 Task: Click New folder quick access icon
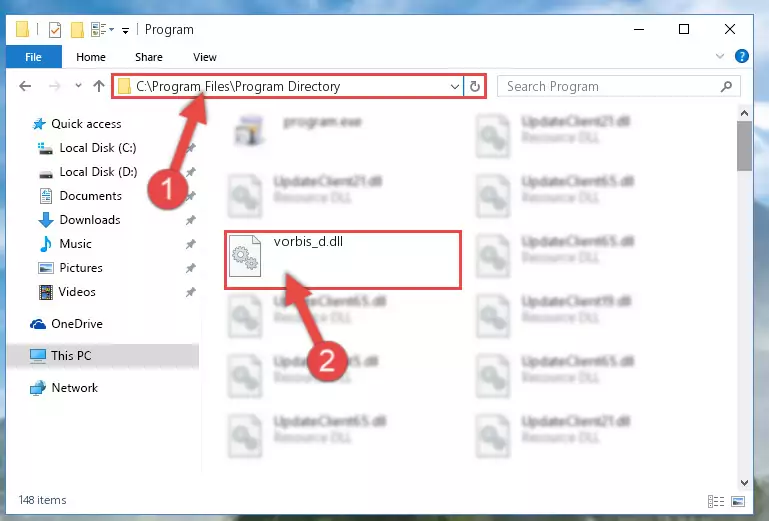tap(77, 29)
